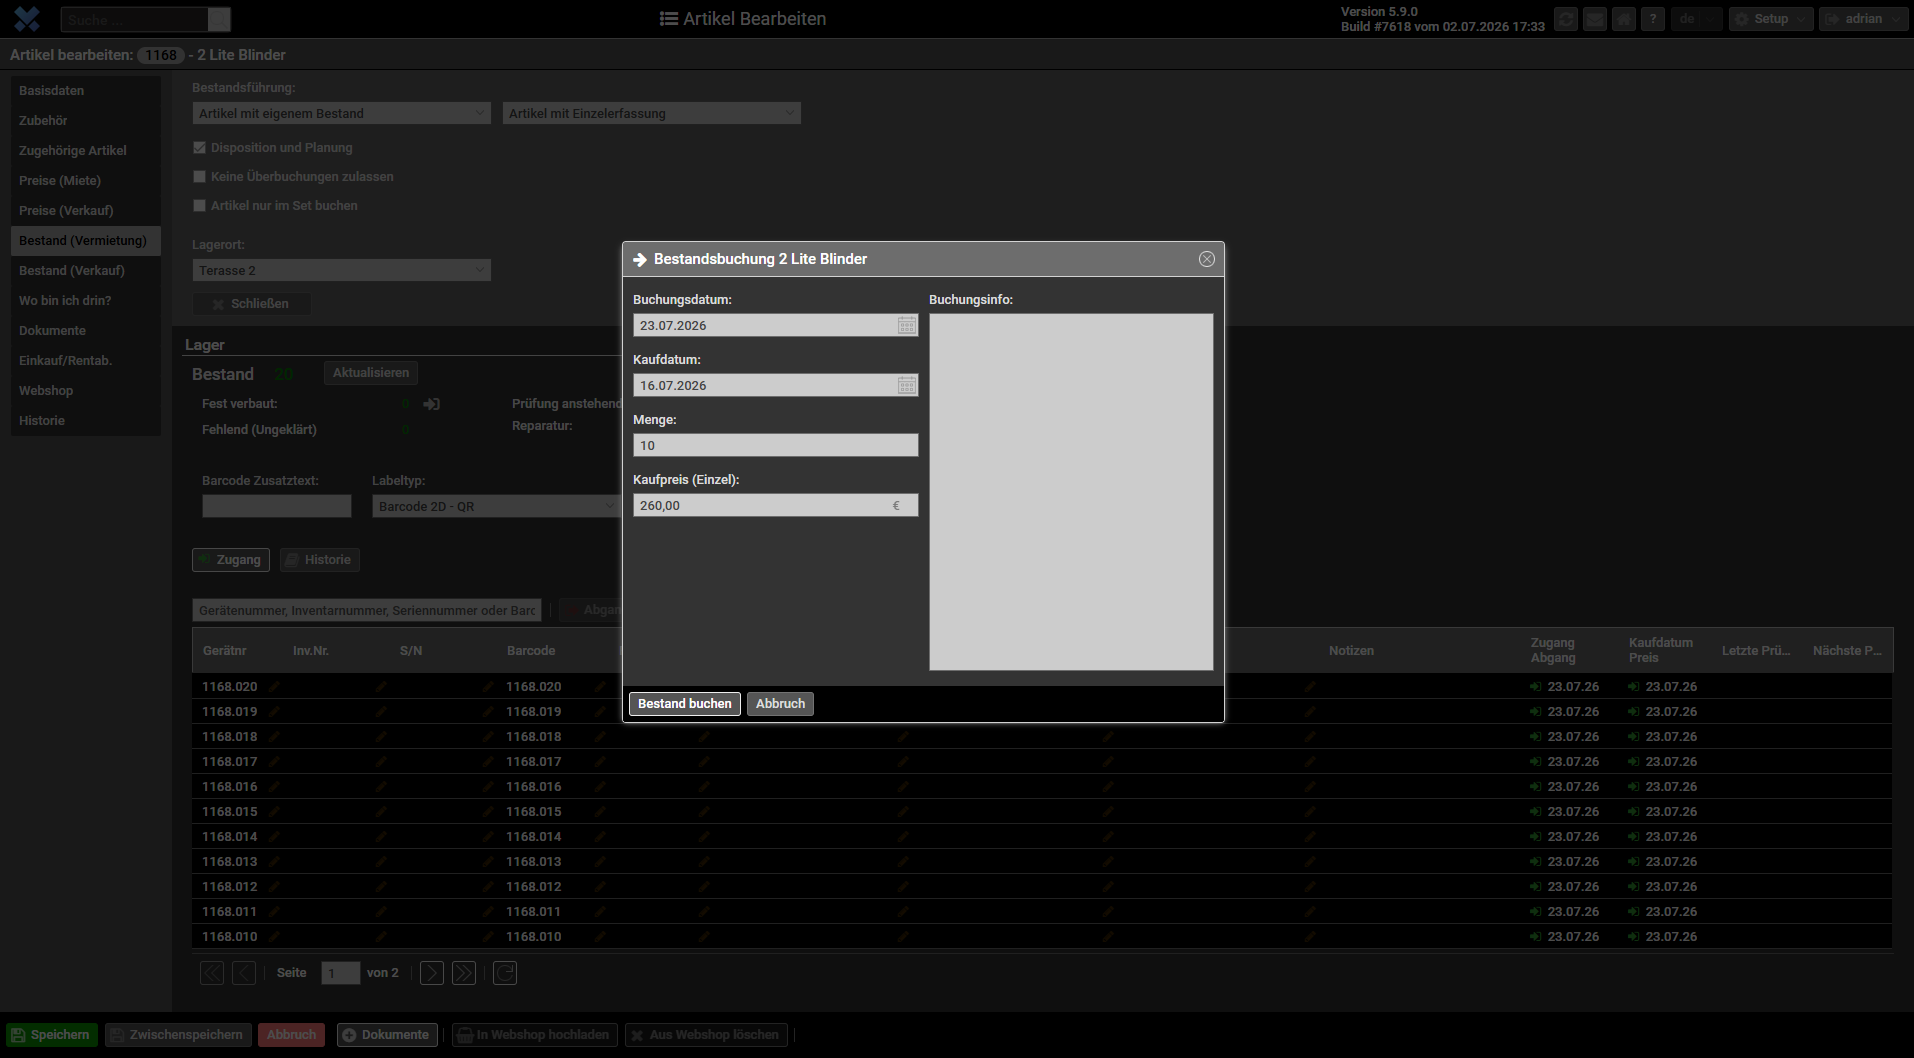This screenshot has width=1914, height=1058.
Task: Expand the Lagerort dropdown showing Terasse 2
Action: 341,270
